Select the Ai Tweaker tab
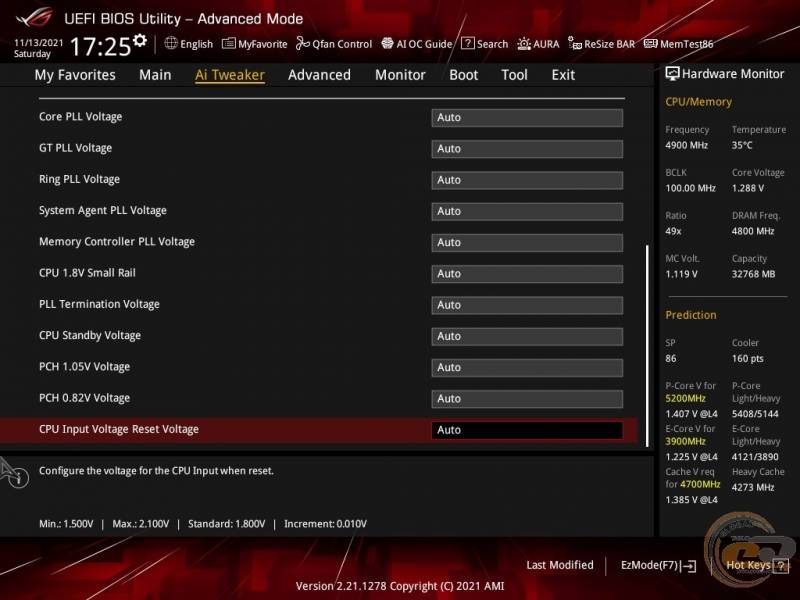The height and width of the screenshot is (600, 800). click(x=230, y=75)
